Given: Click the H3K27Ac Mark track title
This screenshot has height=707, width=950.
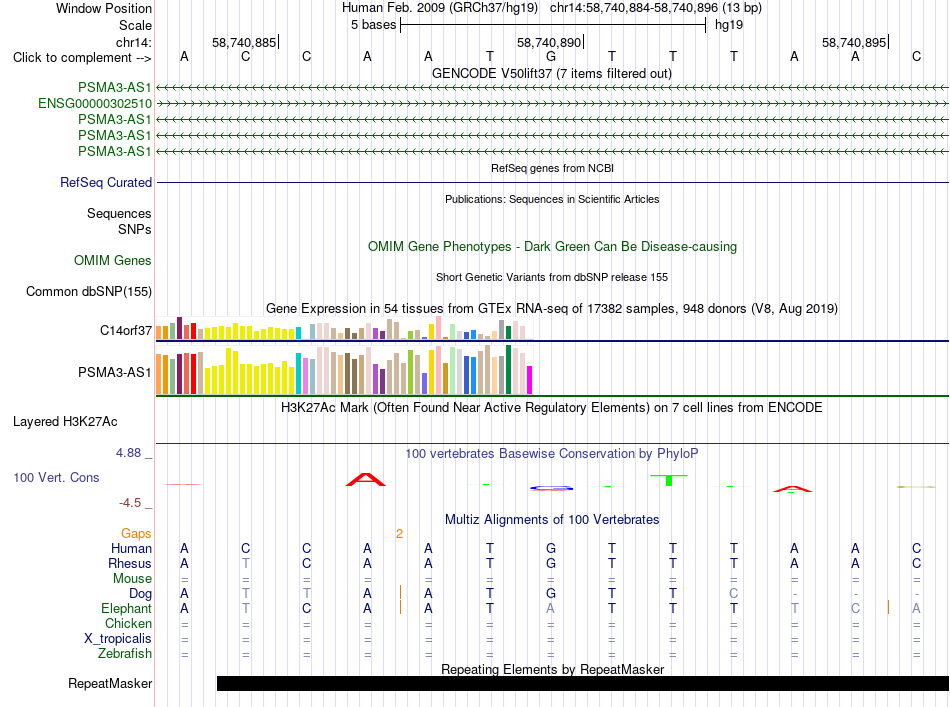Looking at the screenshot, I should 552,407.
